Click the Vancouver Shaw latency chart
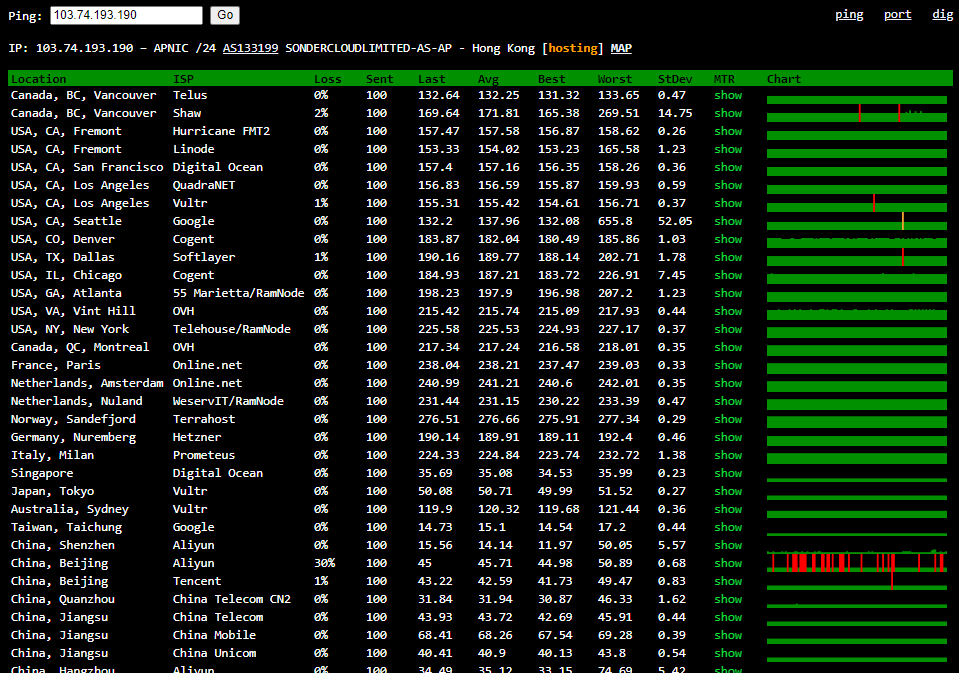This screenshot has width=959, height=673. [856, 113]
